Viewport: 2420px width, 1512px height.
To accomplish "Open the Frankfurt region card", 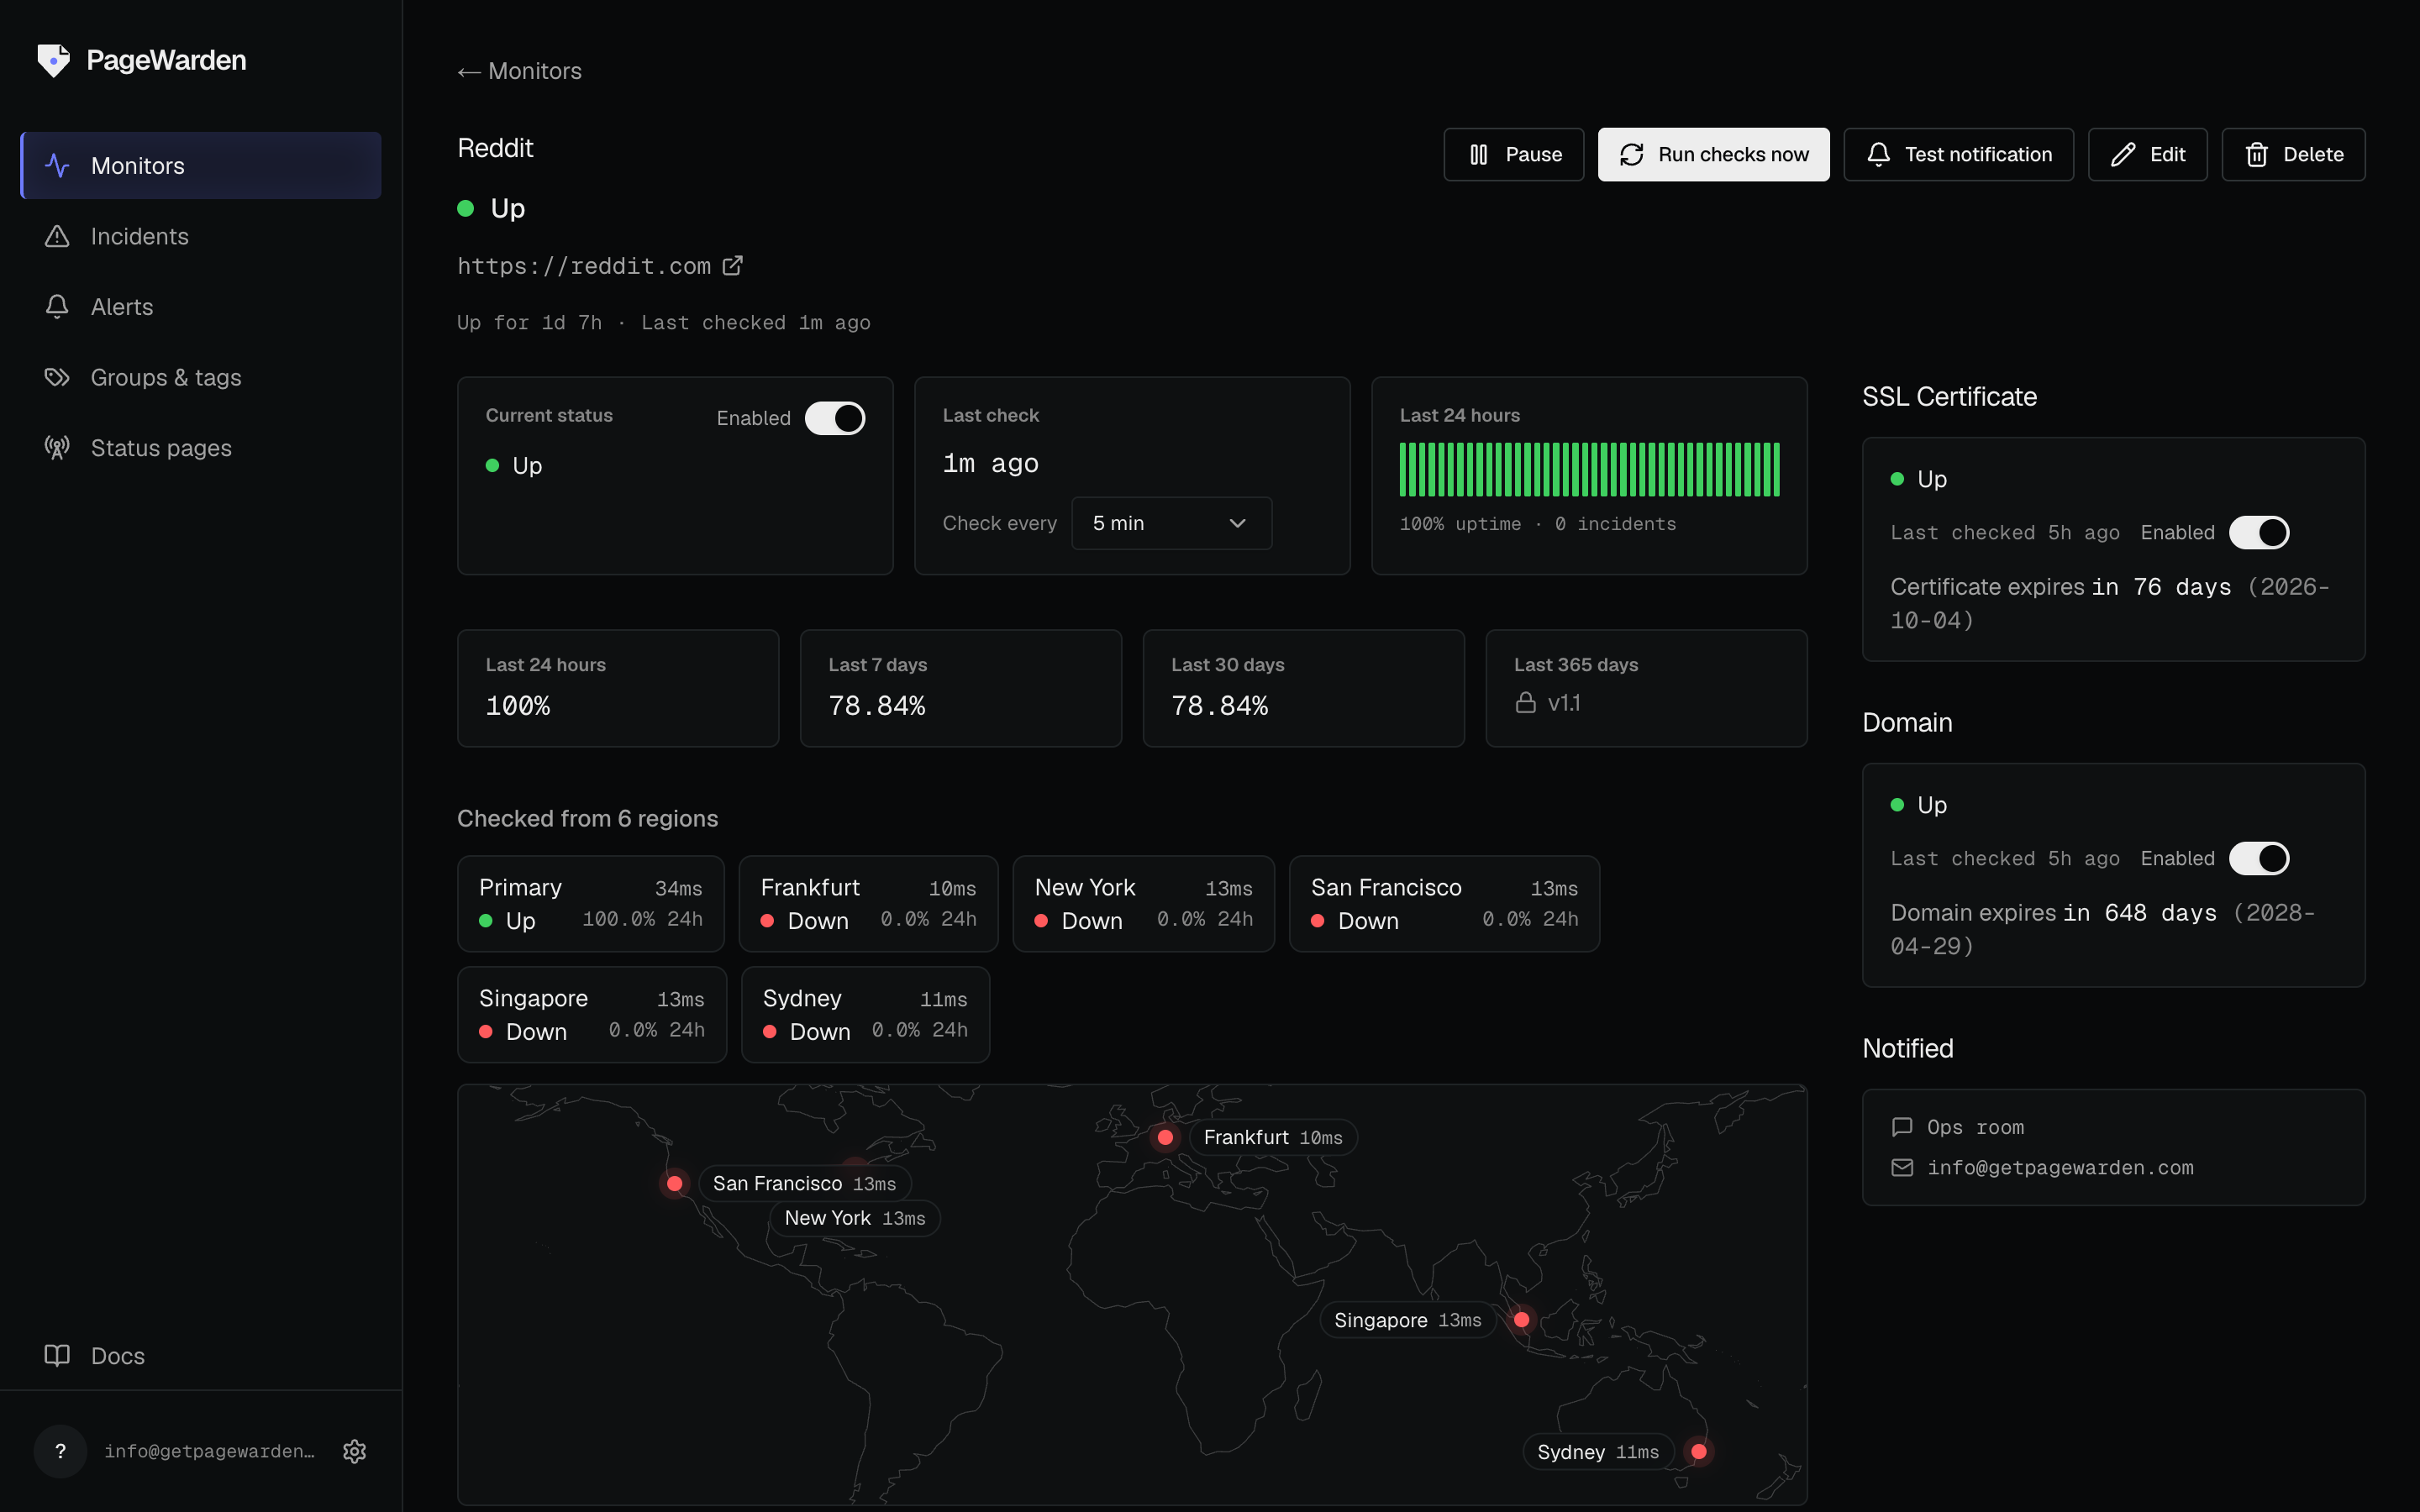I will 868,903.
